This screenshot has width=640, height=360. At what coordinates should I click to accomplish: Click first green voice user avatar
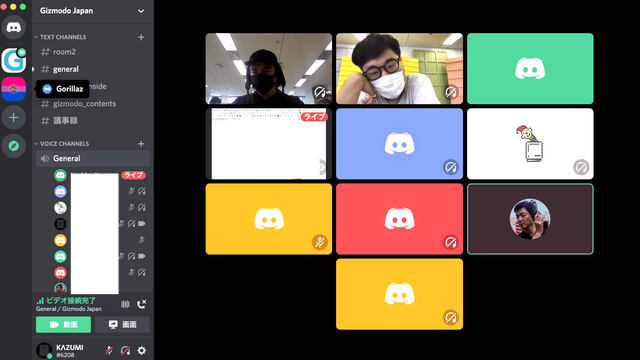(x=60, y=175)
